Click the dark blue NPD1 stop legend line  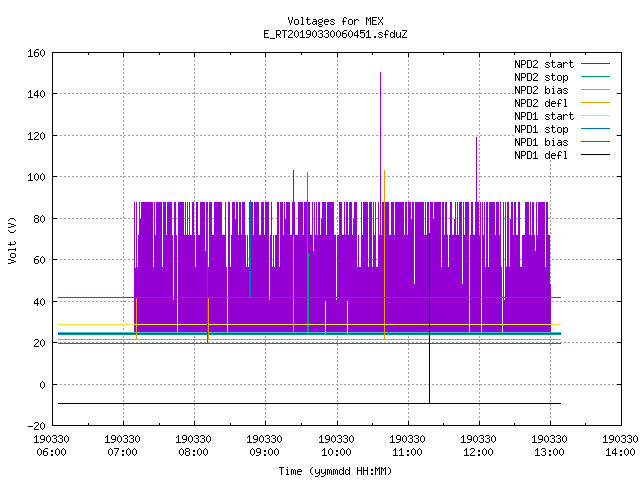[x=595, y=129]
